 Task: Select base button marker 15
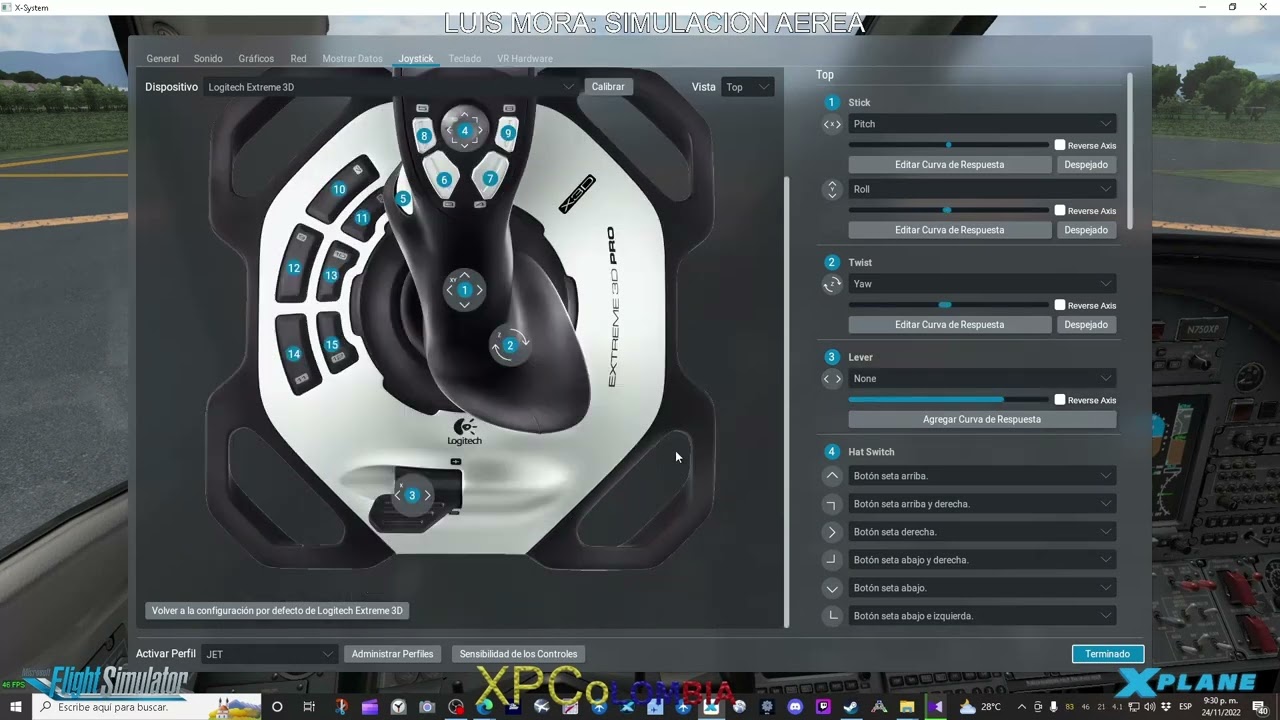pyautogui.click(x=332, y=345)
